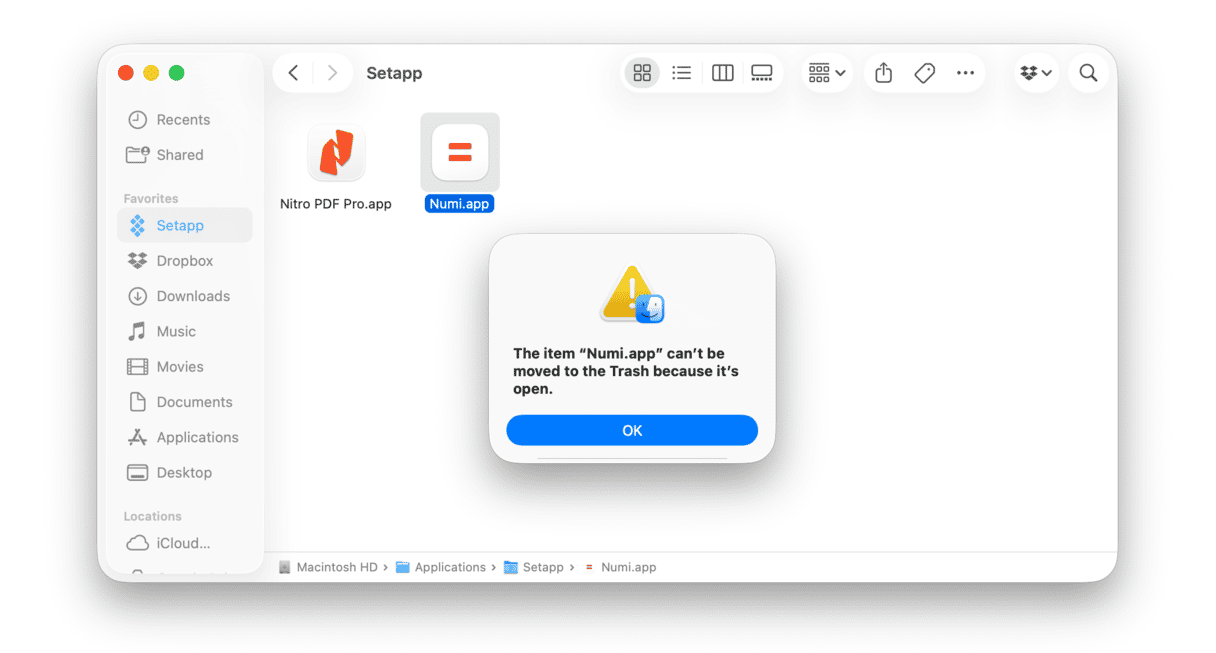Image resolution: width=1216 pixels, height=653 pixels.
Task: Click the Favorites section header
Action: click(x=151, y=199)
